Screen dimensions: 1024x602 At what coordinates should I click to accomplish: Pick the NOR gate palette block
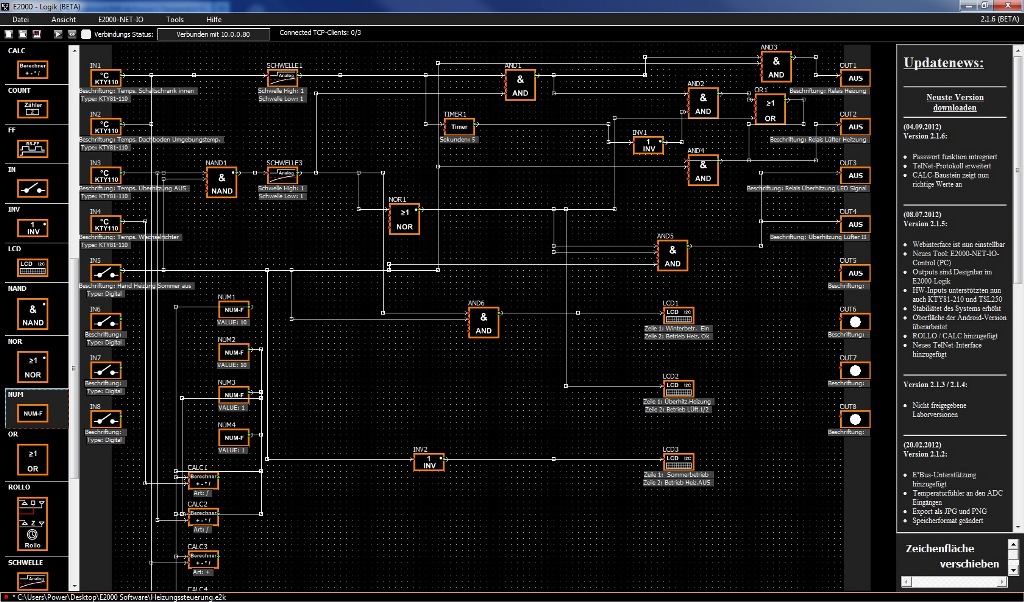coord(33,367)
